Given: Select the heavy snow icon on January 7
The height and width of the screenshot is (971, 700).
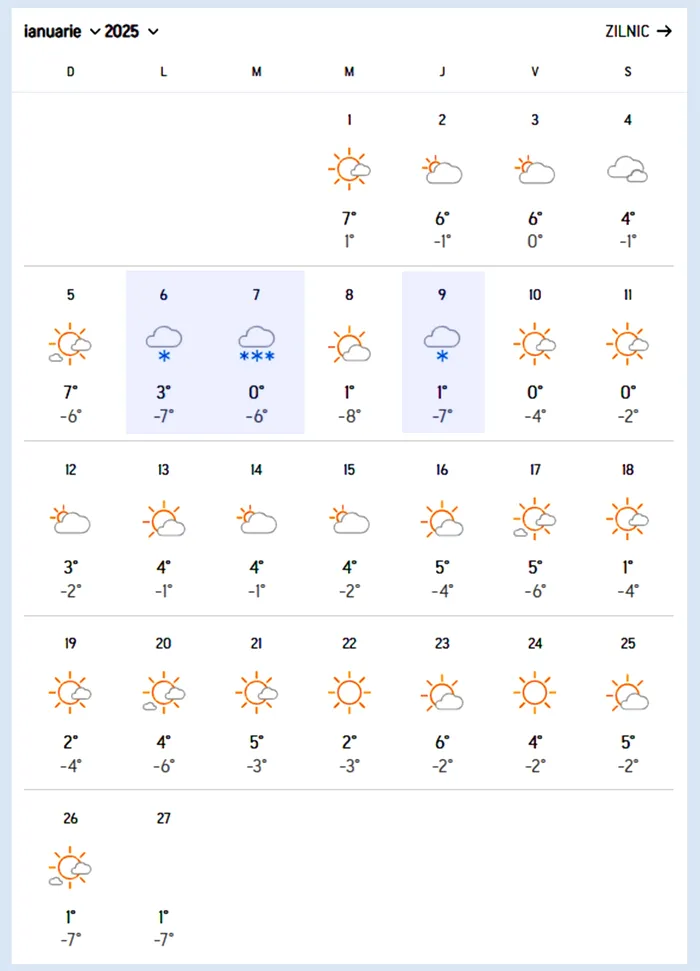Looking at the screenshot, I should [256, 345].
